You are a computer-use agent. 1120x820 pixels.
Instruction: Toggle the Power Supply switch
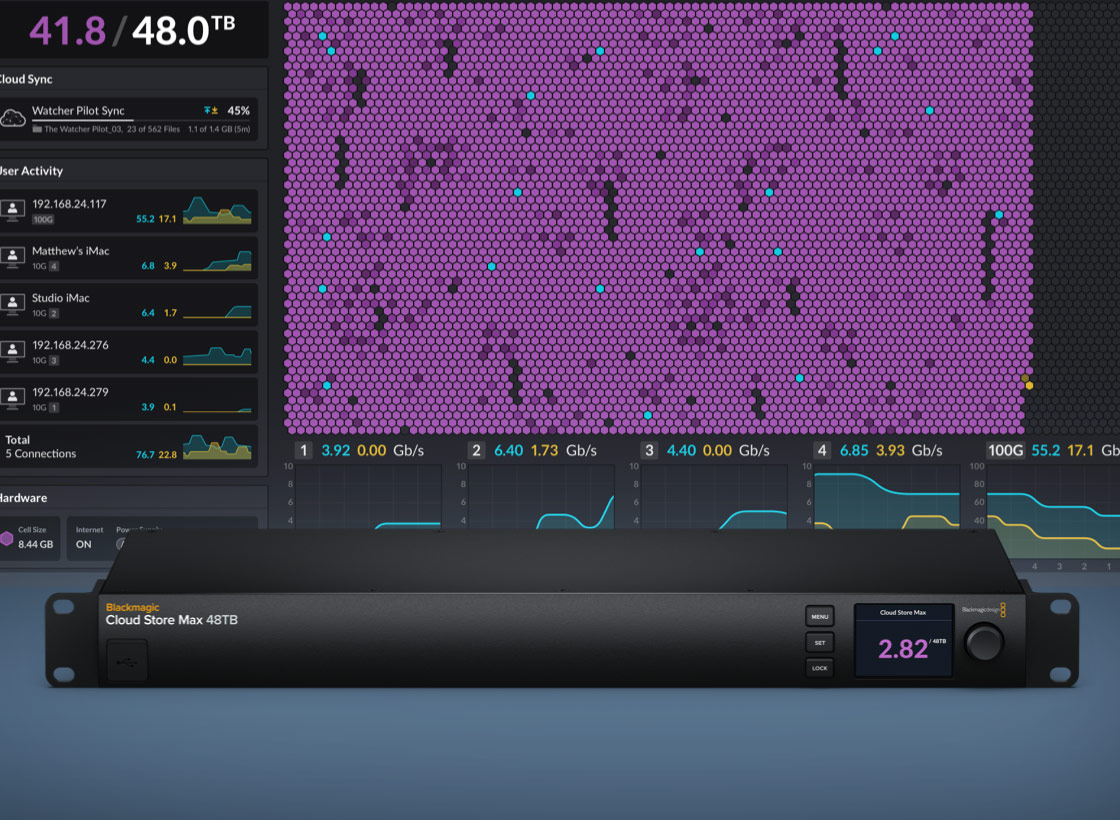121,544
